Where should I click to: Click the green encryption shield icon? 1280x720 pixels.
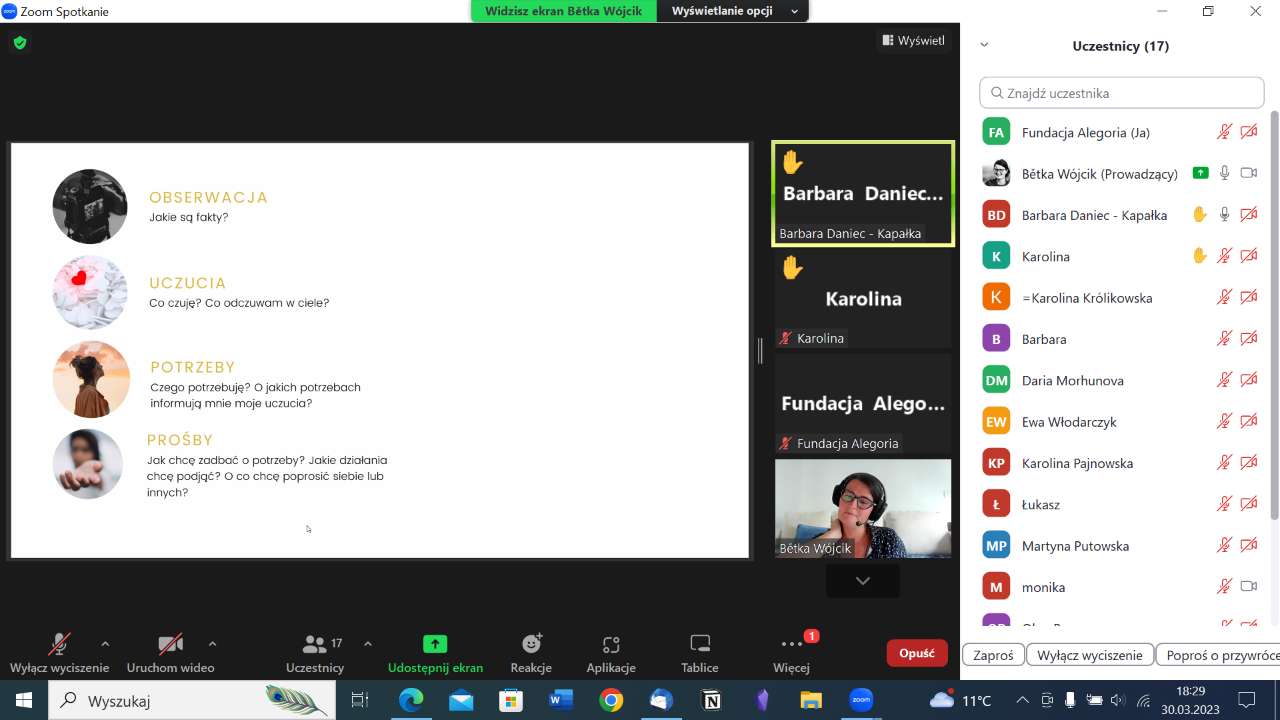[x=20, y=43]
